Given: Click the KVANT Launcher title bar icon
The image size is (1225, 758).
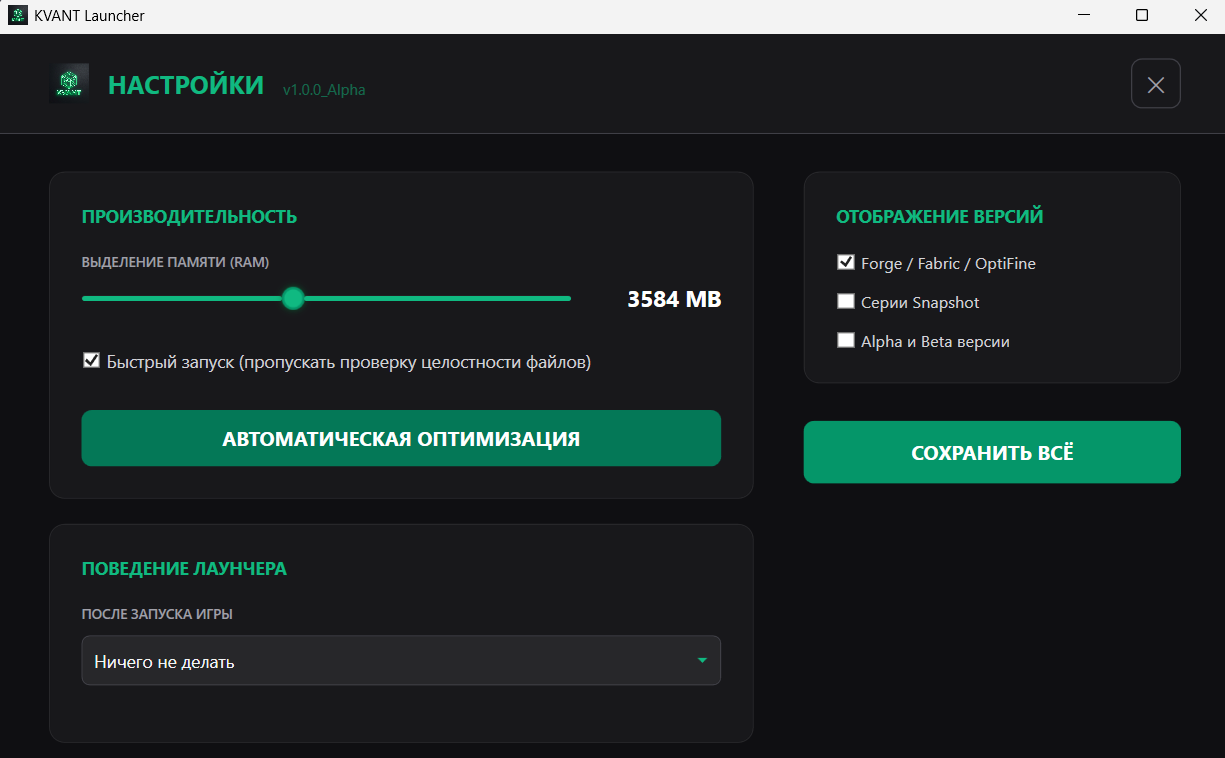Looking at the screenshot, I should tap(18, 16).
